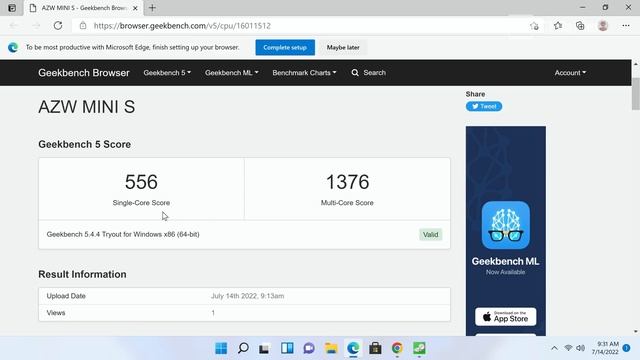The height and width of the screenshot is (360, 640).
Task: Open Microsoft Store from taskbar
Action: (375, 348)
